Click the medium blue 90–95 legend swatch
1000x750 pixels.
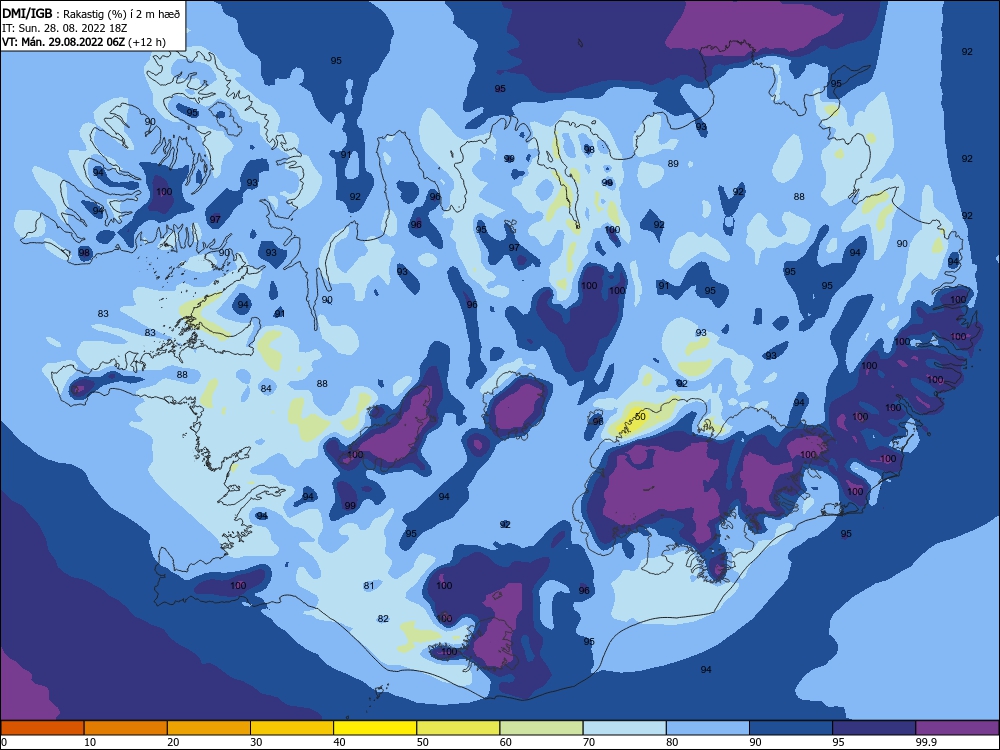click(x=791, y=728)
